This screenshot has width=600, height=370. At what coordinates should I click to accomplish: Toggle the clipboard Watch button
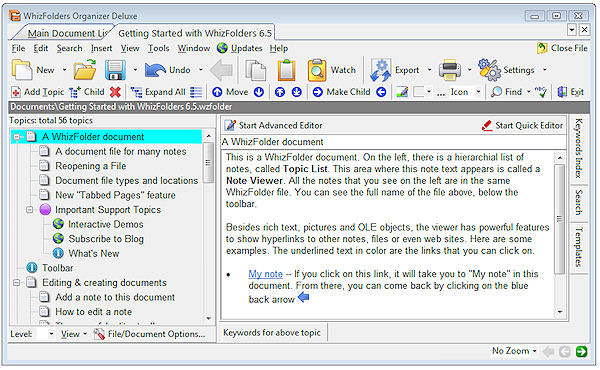(332, 70)
